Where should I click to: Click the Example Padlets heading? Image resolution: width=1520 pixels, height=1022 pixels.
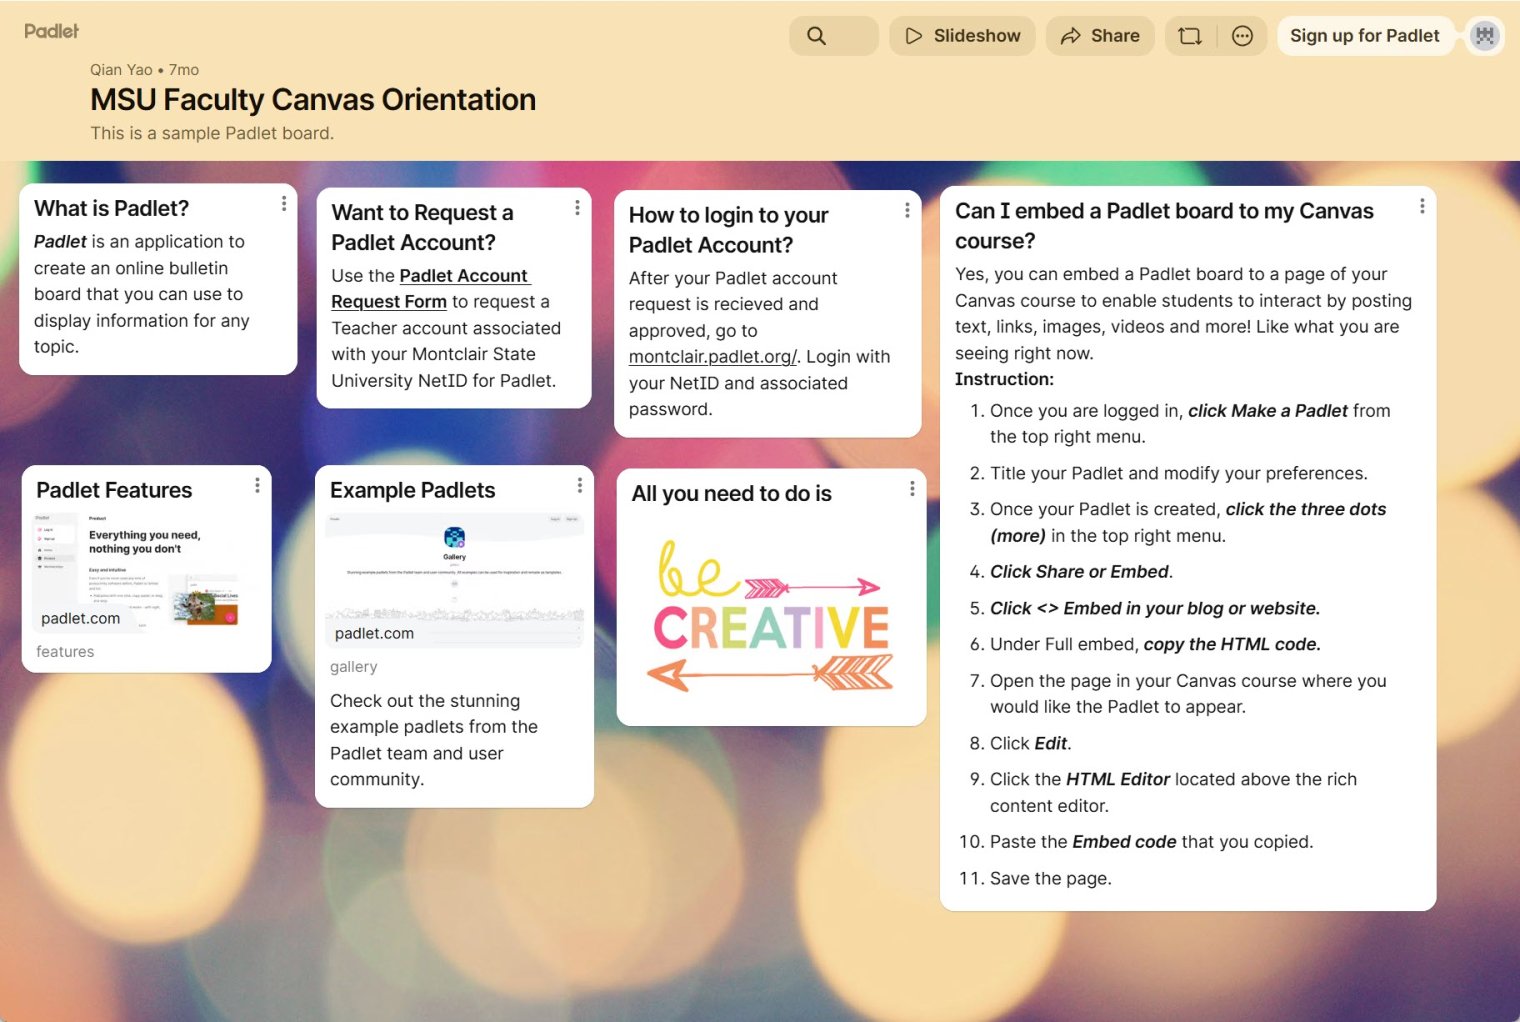tap(412, 490)
